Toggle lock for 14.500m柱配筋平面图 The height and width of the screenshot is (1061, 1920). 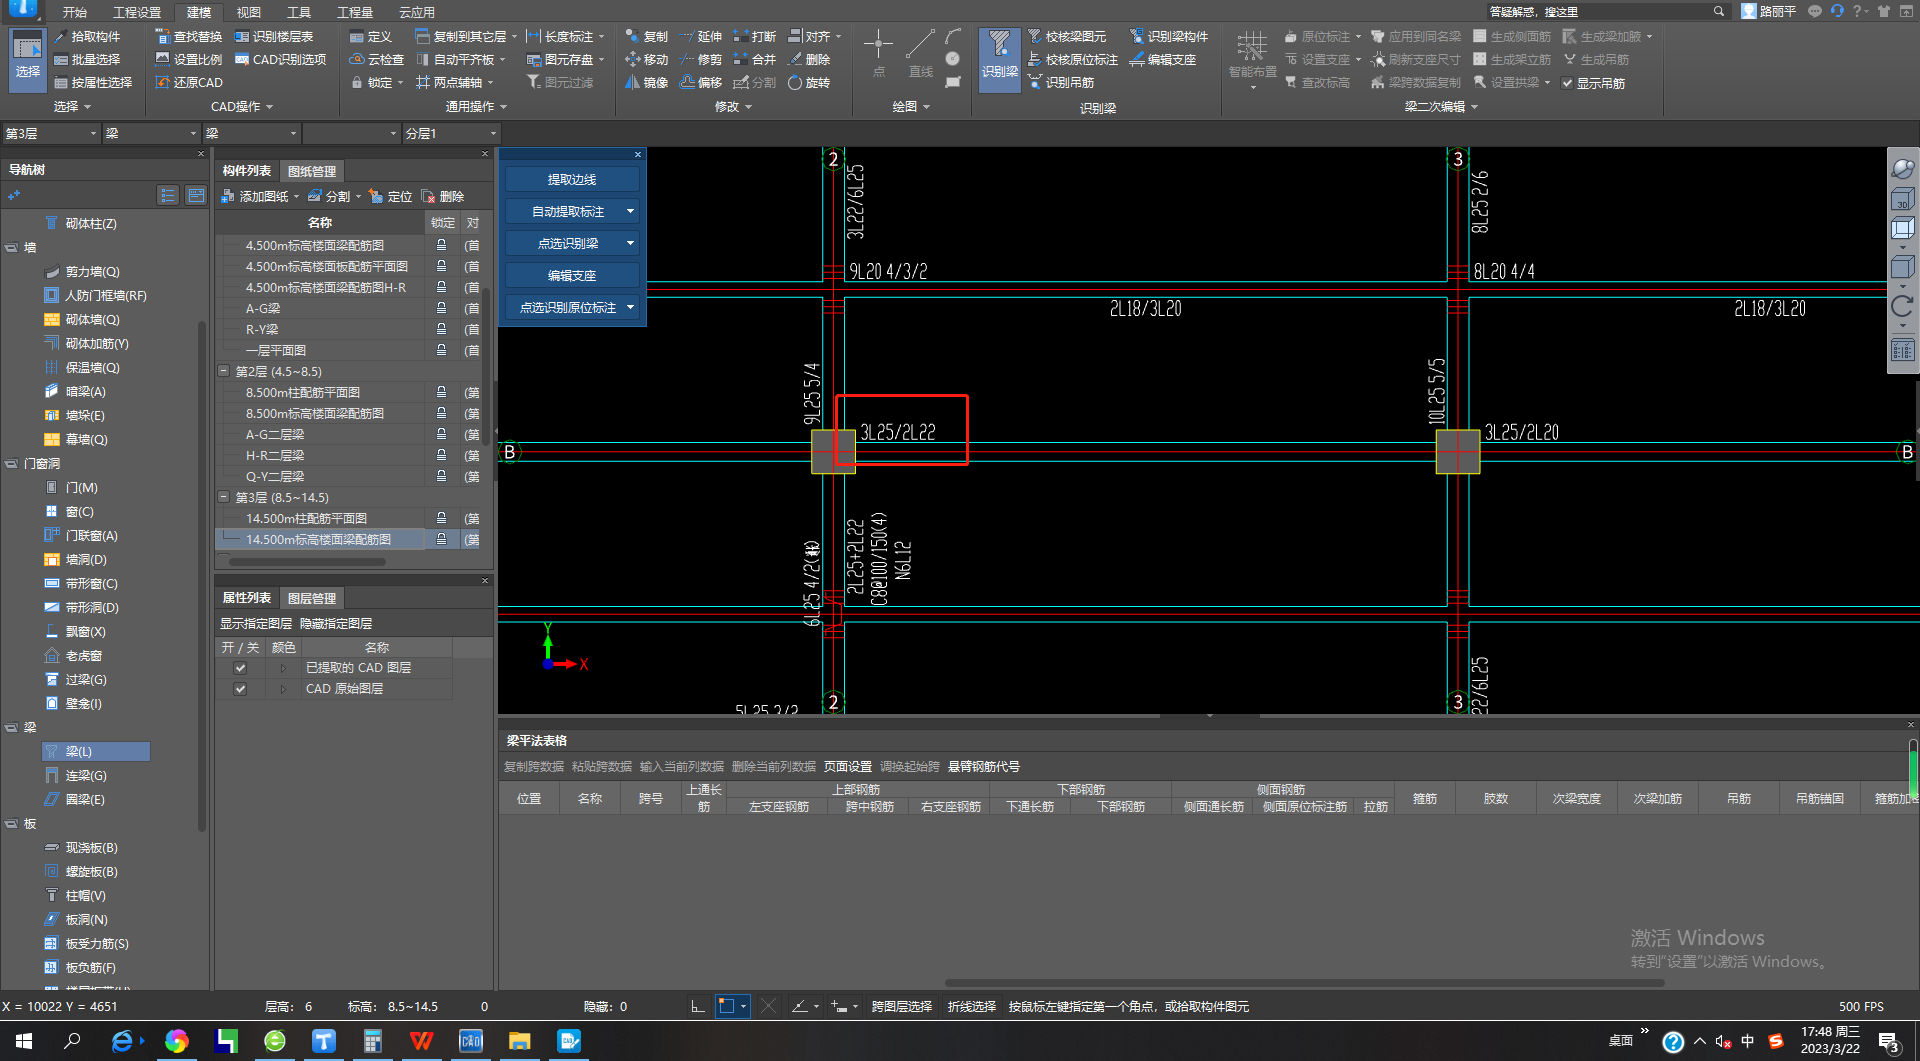click(x=441, y=518)
